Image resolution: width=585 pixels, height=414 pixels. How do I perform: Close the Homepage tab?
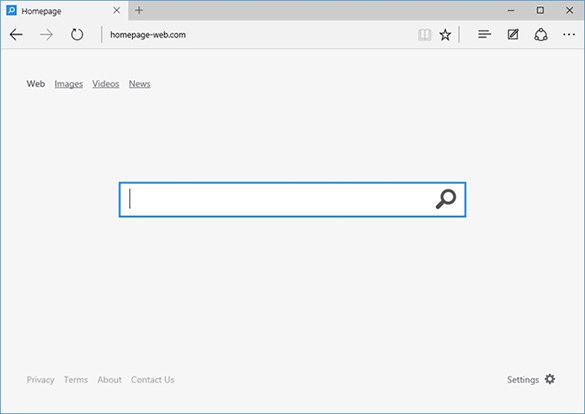[116, 10]
